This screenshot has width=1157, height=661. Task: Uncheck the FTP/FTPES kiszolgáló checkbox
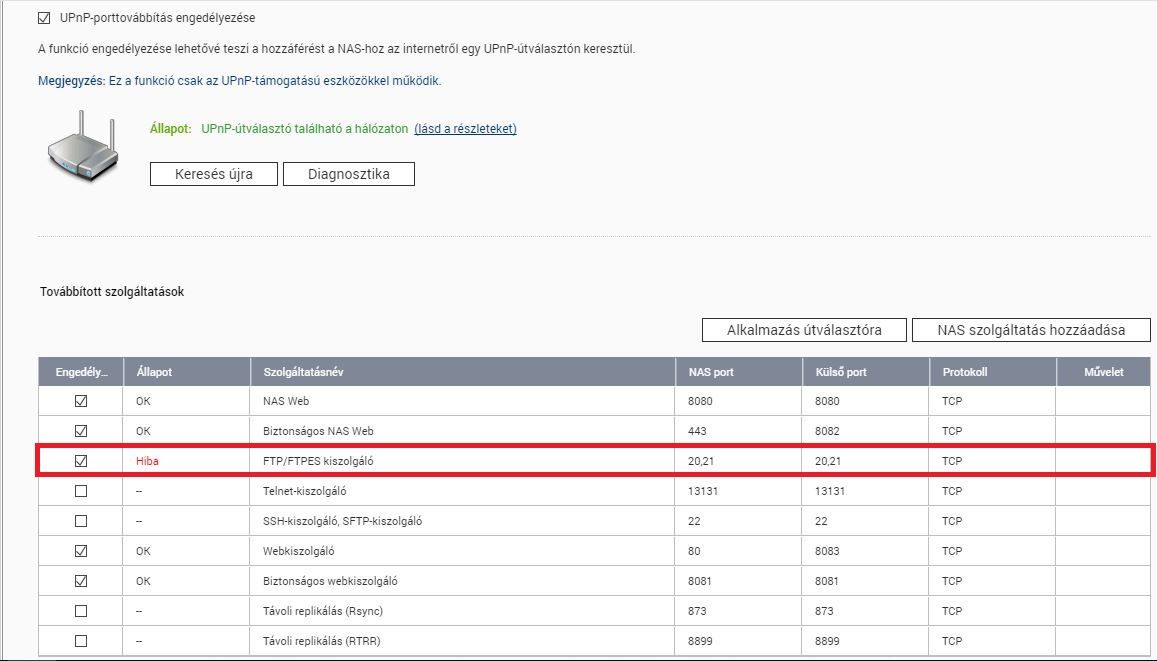[x=81, y=461]
